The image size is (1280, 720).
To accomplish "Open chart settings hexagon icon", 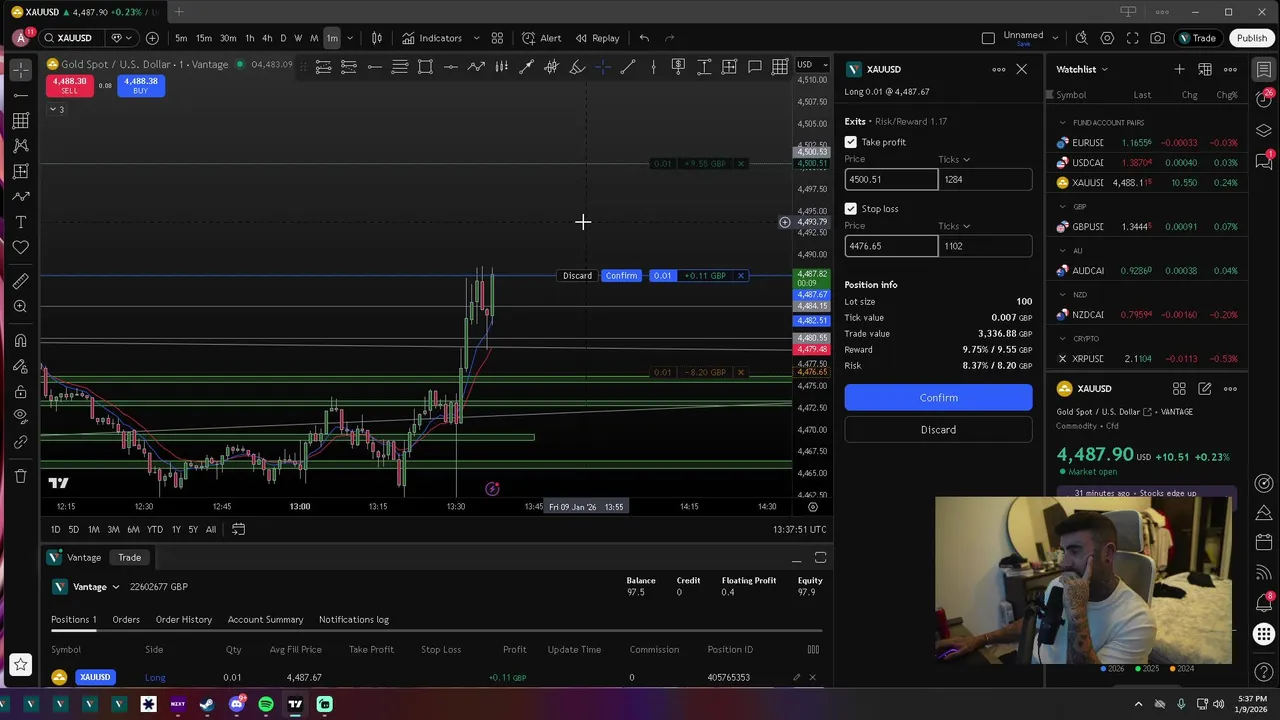I will [x=1107, y=38].
